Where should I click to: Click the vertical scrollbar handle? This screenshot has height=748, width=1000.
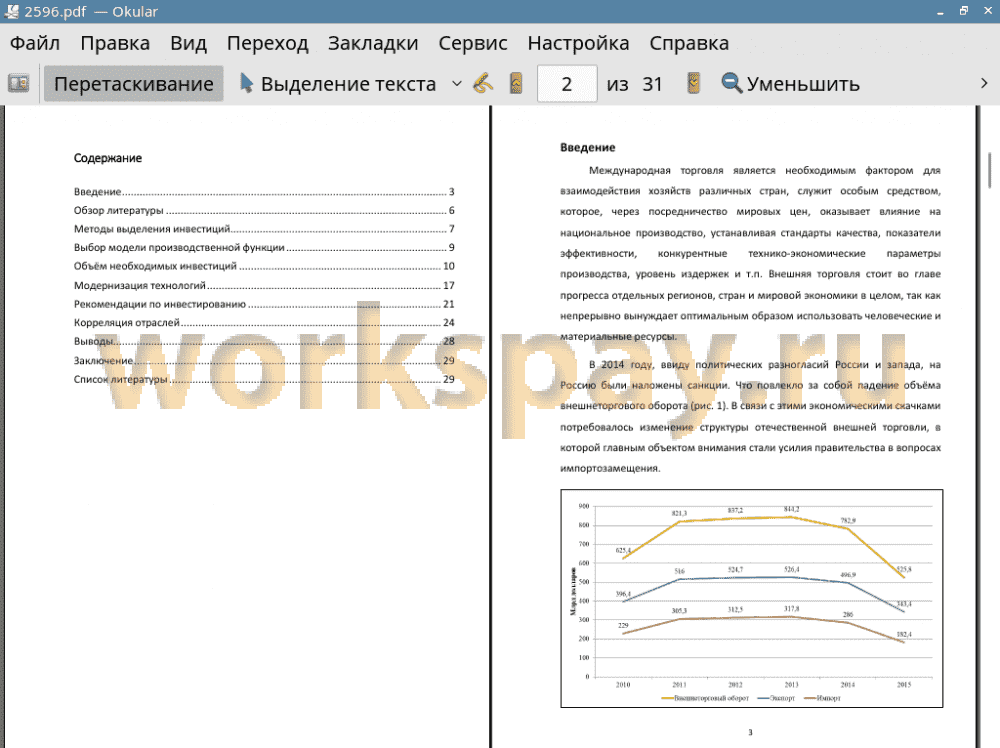990,169
